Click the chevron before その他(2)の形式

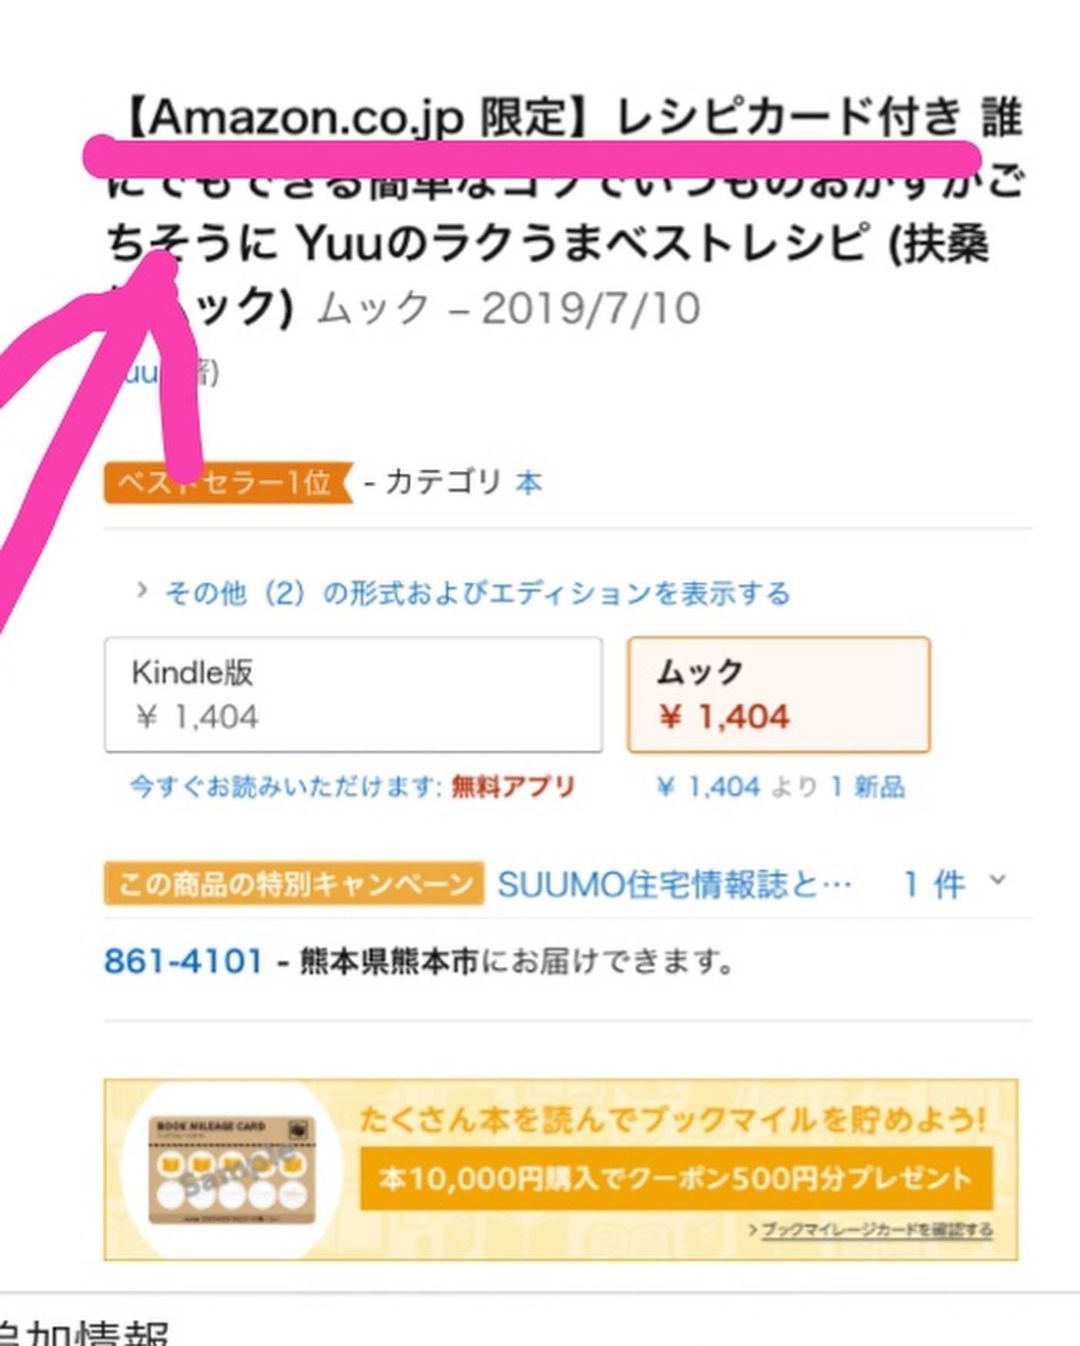pyautogui.click(x=142, y=590)
